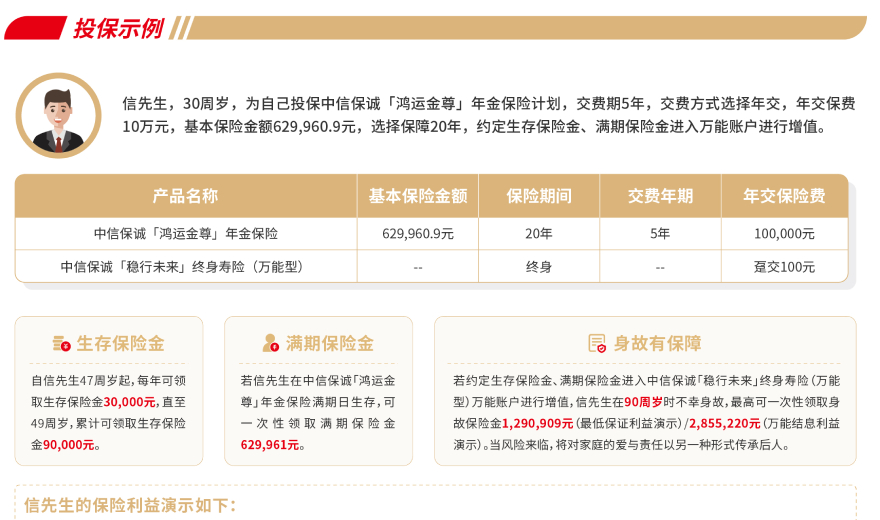Click the 20年 insurance period cell
Image resolution: width=880 pixels, height=520 pixels.
click(539, 233)
